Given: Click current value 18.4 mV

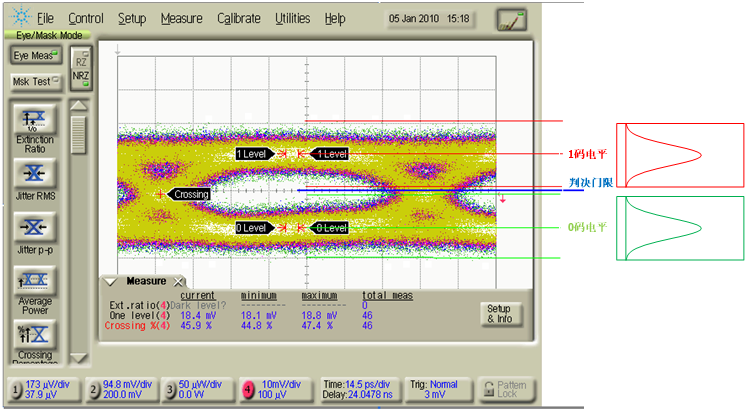Looking at the screenshot, I should pos(198,316).
